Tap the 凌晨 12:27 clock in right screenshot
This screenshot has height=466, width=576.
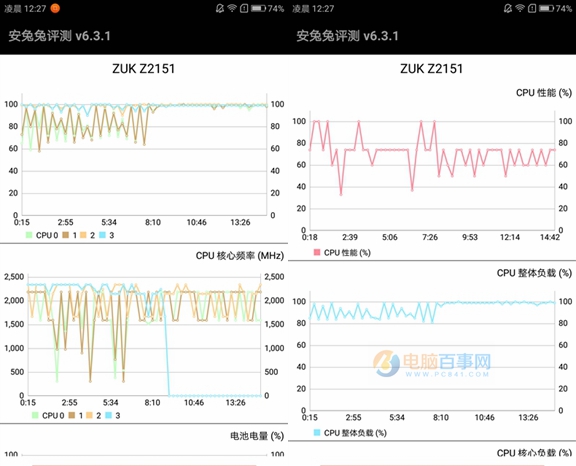click(x=313, y=8)
